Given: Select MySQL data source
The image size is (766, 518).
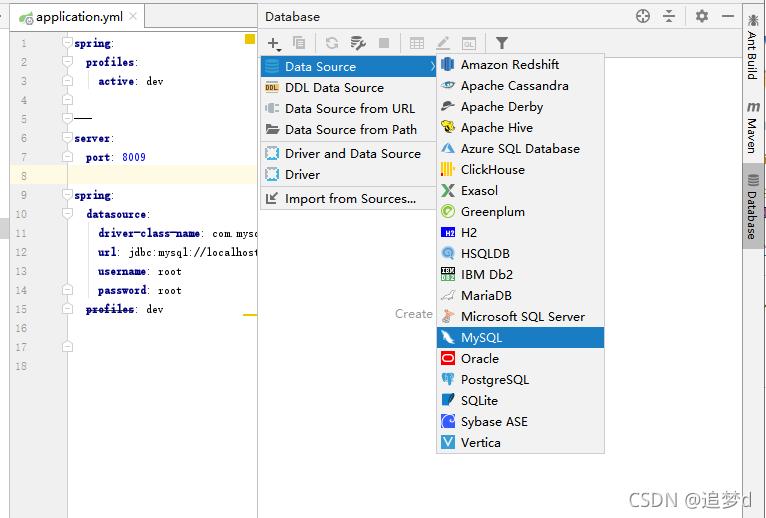Looking at the screenshot, I should pos(520,338).
